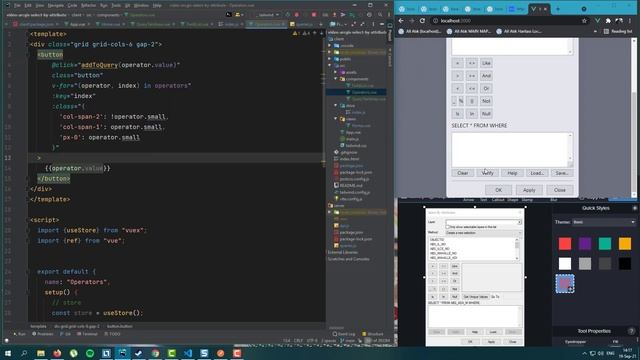Click the Is operator button
This screenshot has width=640, height=360.
(457, 114)
